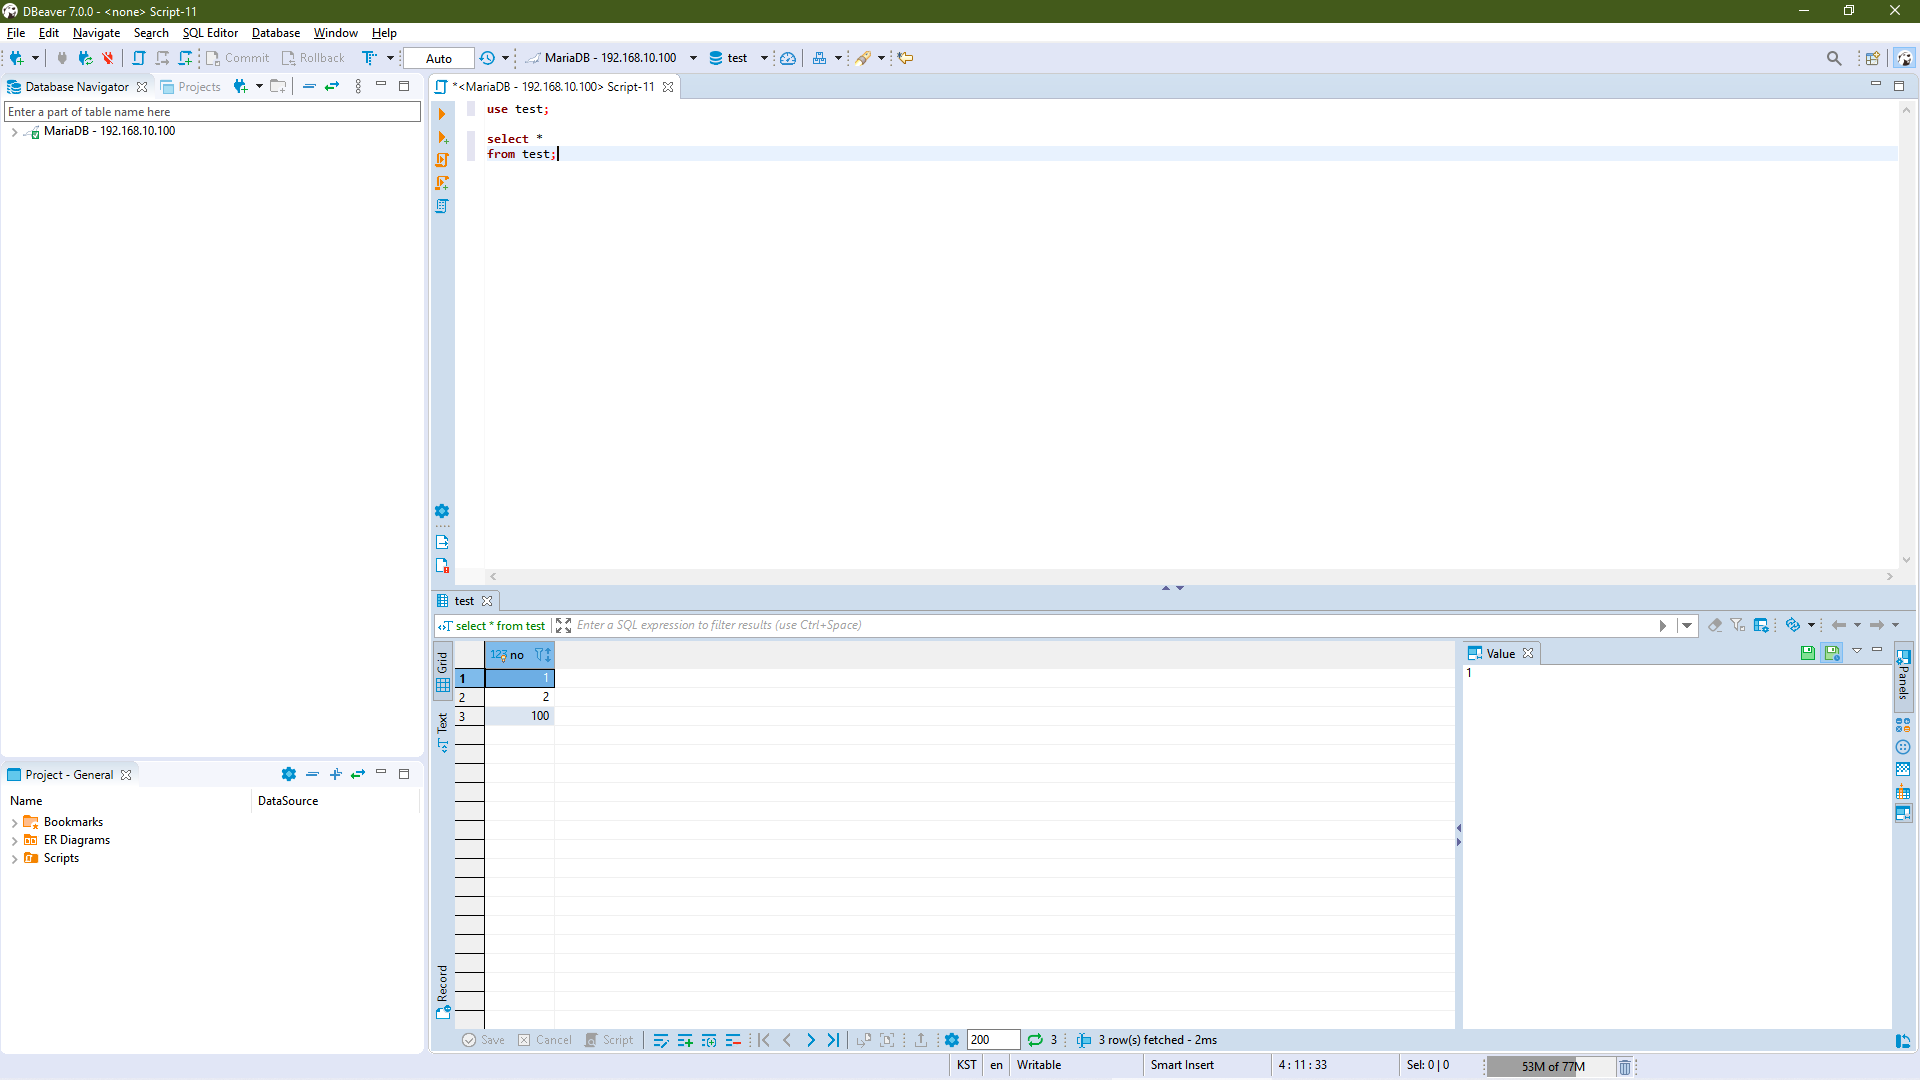Expand the MariaDB - 192.168.10.100 connection node
This screenshot has height=1080, width=1920.
(14, 131)
